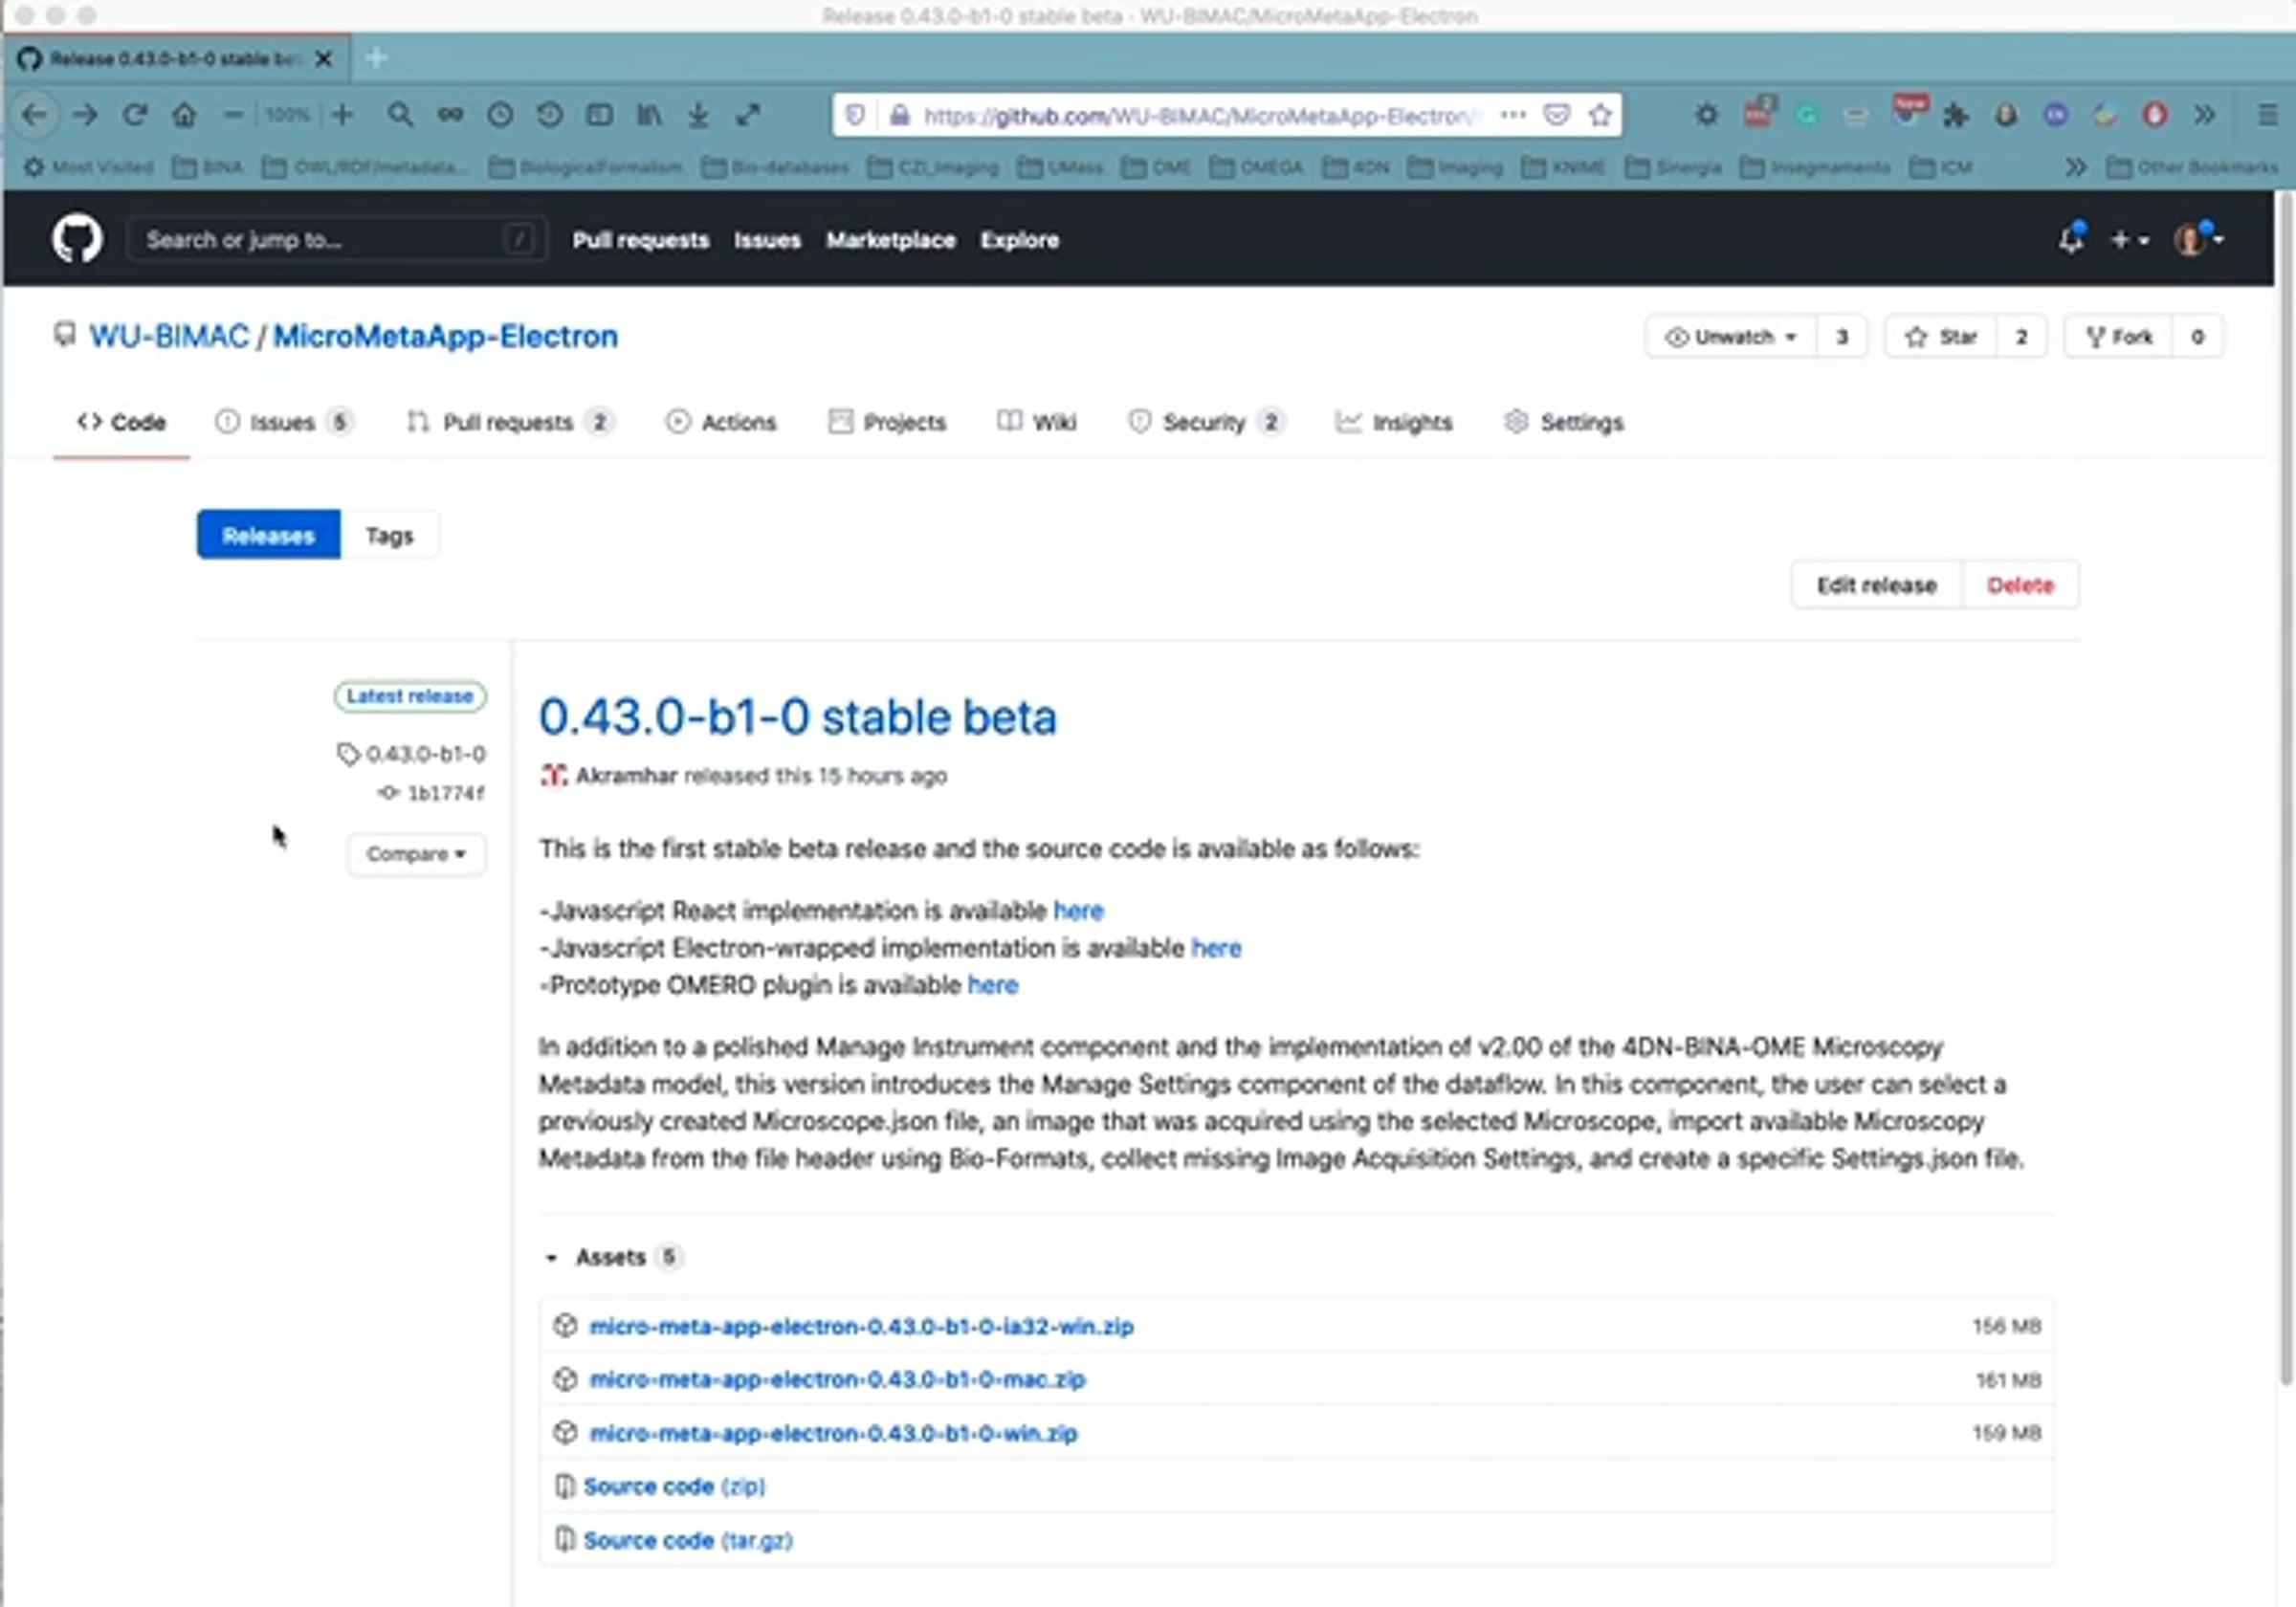
Task: Download Source code (zip)
Action: pyautogui.click(x=674, y=1486)
